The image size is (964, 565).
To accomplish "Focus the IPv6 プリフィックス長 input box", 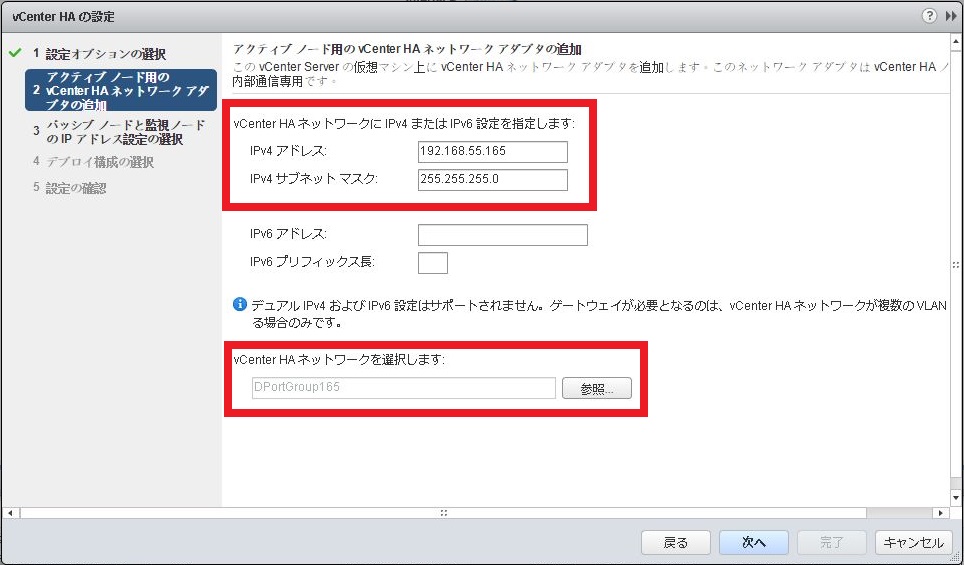I will point(433,263).
